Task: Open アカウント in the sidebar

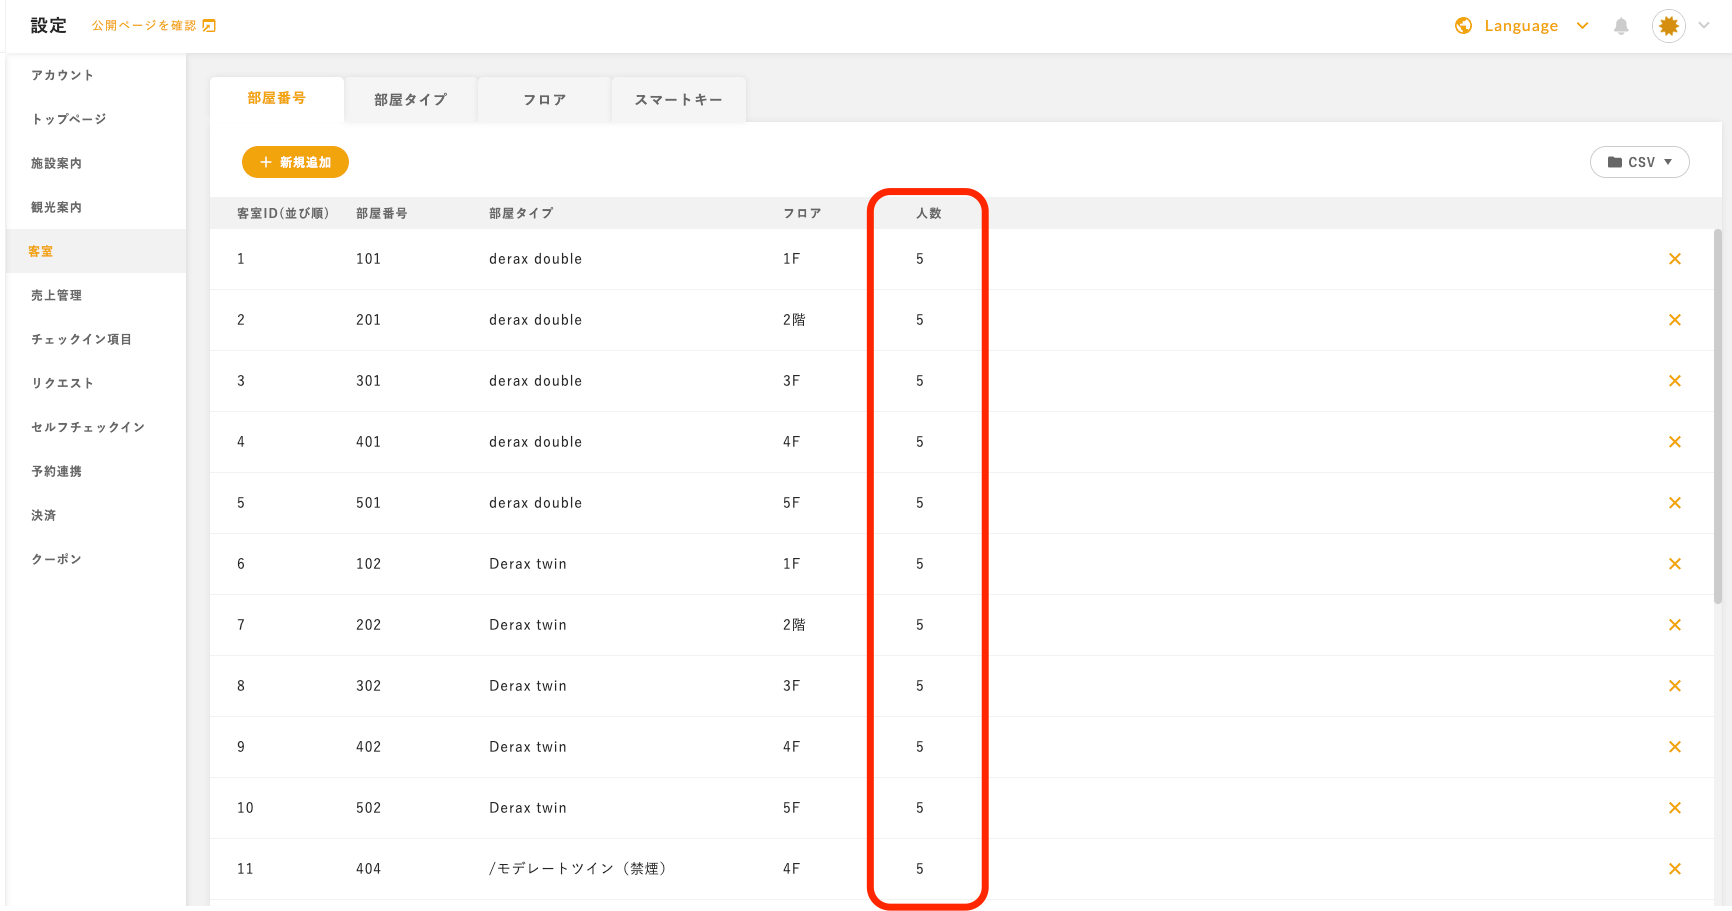Action: pyautogui.click(x=62, y=75)
